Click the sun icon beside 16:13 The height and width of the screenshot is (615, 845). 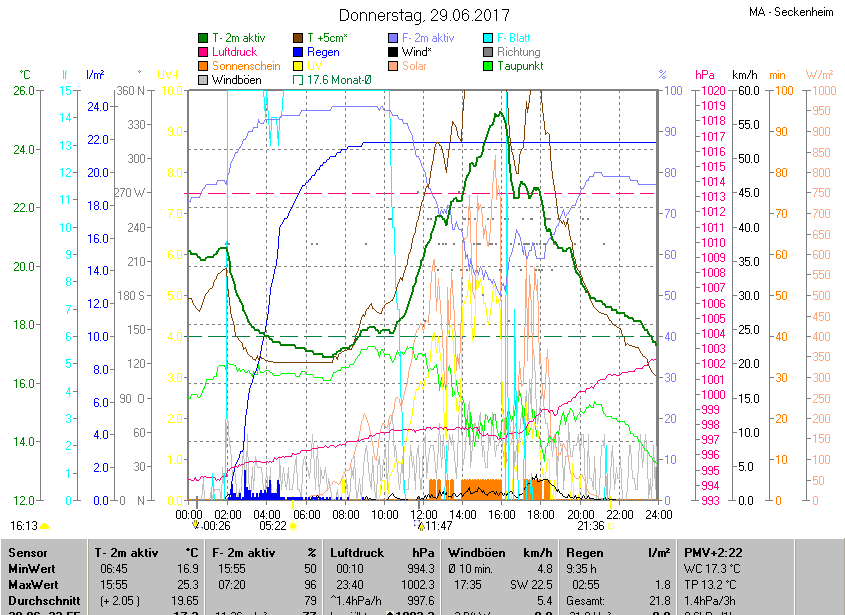click(44, 526)
